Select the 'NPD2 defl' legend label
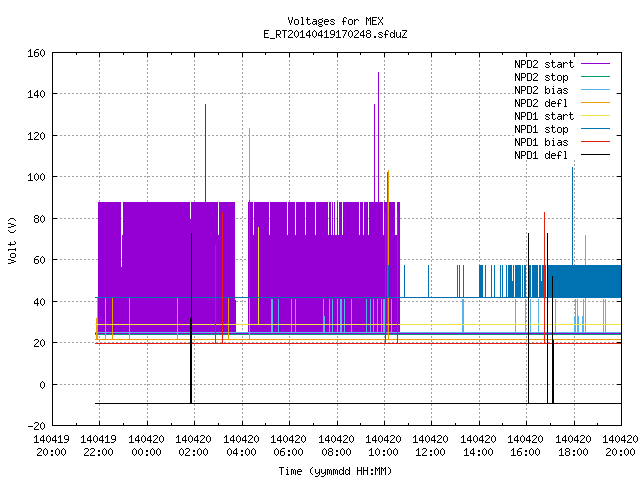 (x=541, y=103)
